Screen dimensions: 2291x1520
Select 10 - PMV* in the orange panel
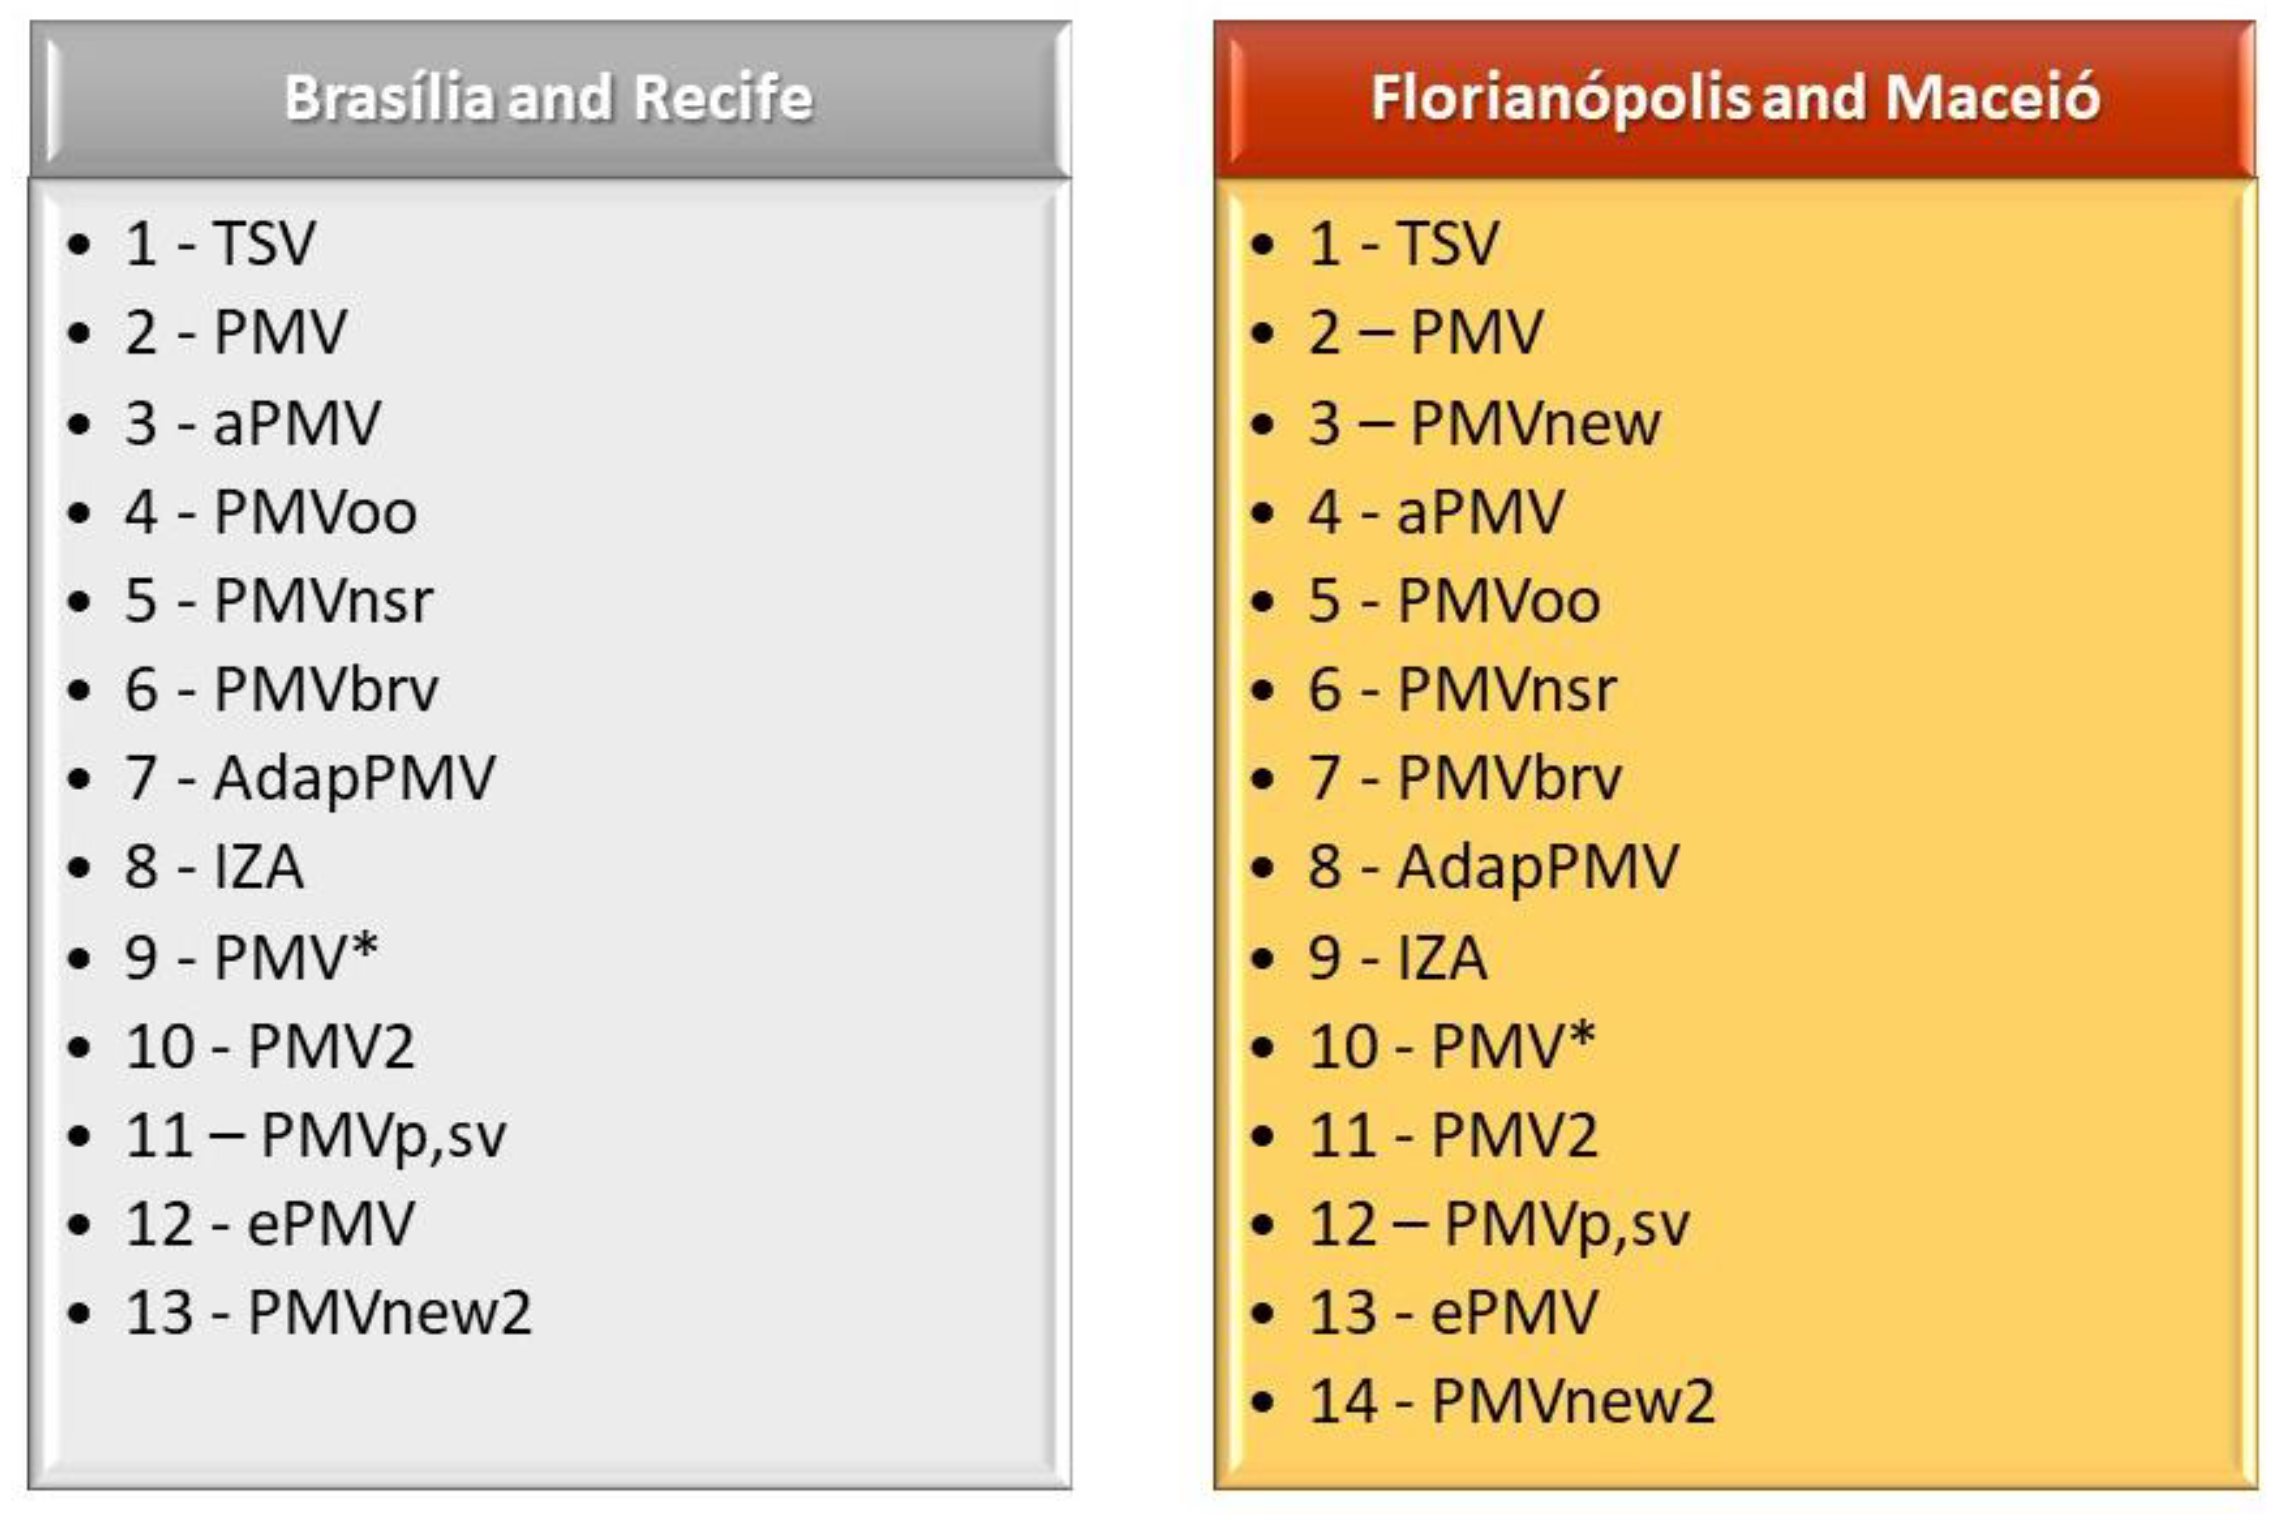tap(1452, 1045)
